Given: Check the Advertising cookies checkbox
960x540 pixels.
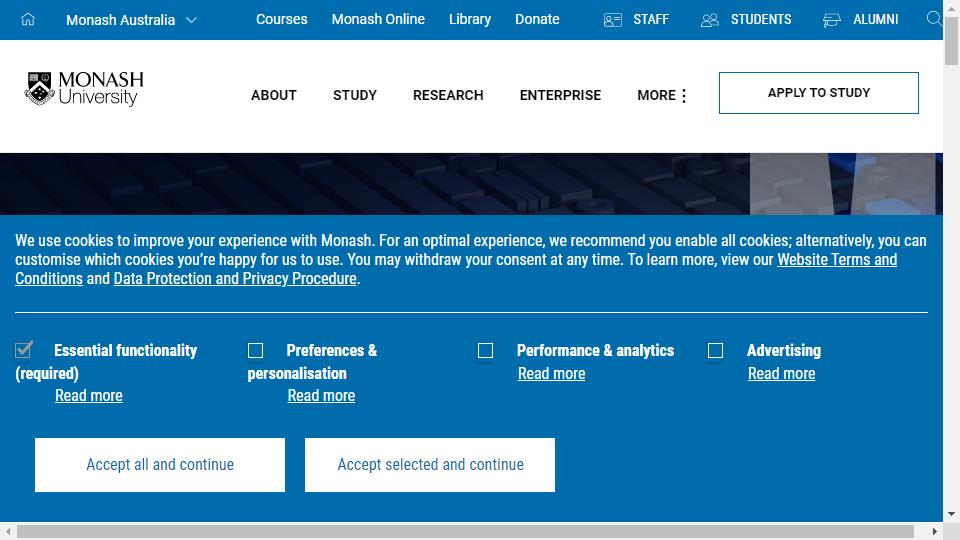Looking at the screenshot, I should point(715,350).
